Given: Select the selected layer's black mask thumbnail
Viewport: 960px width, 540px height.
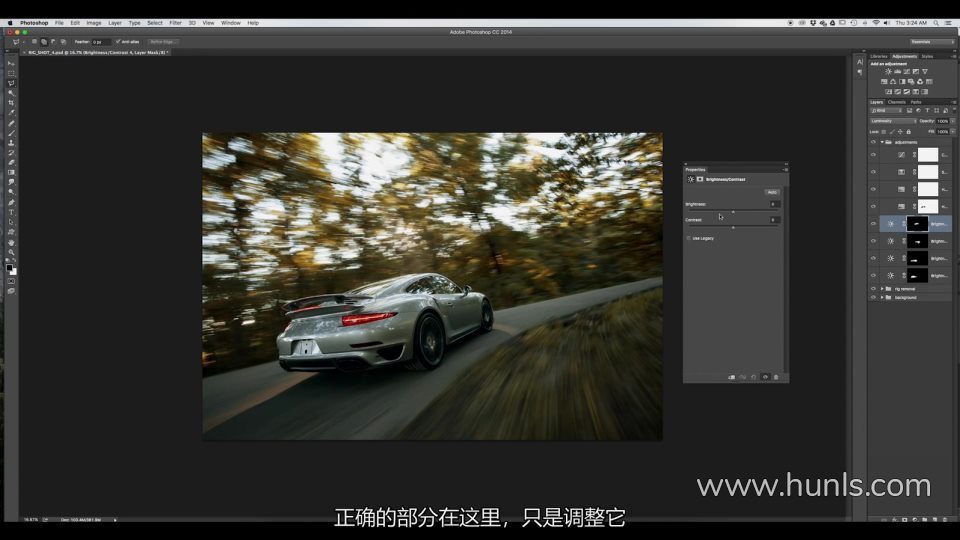Looking at the screenshot, I should point(917,224).
